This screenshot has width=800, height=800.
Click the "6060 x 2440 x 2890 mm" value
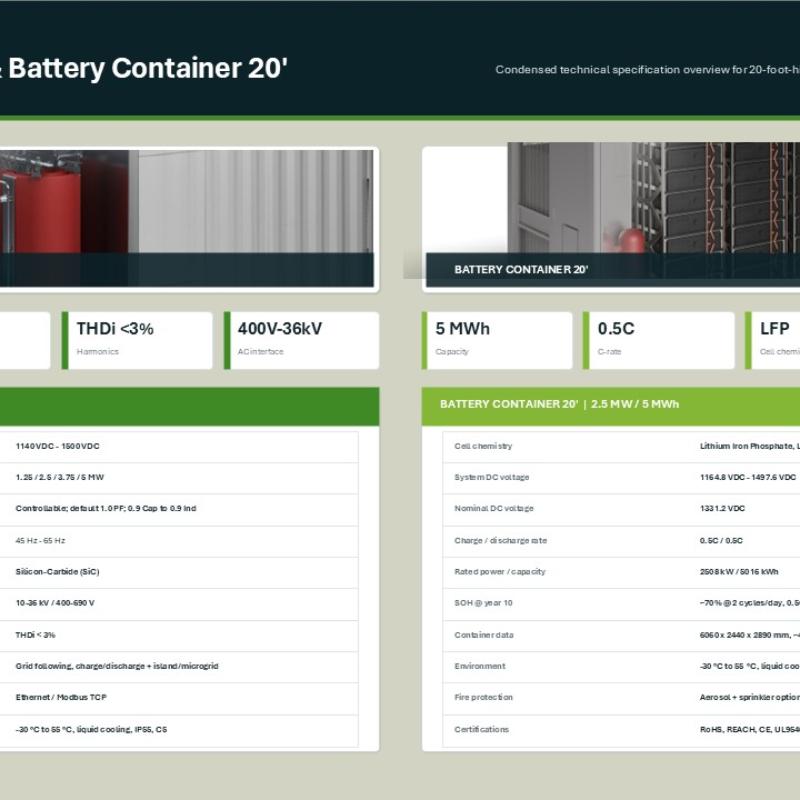pos(749,635)
